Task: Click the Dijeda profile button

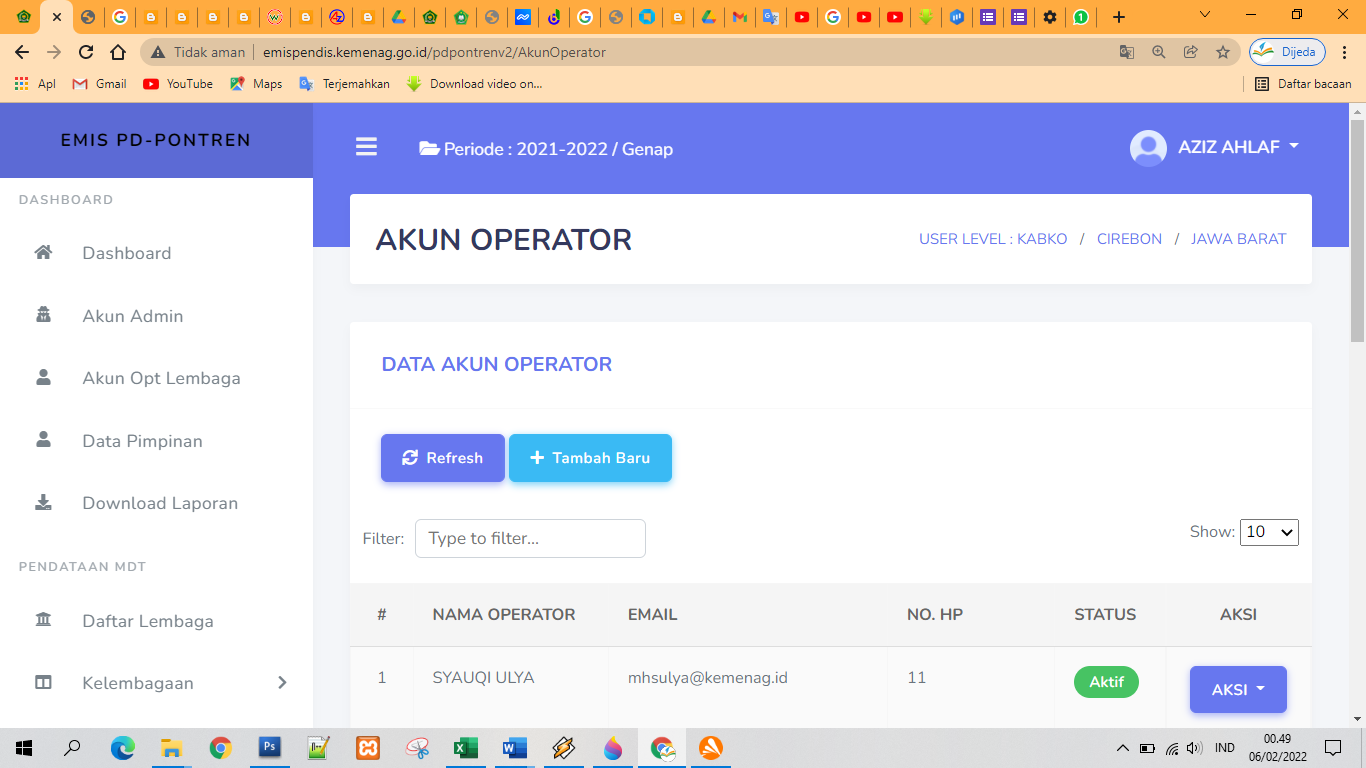Action: pyautogui.click(x=1287, y=52)
